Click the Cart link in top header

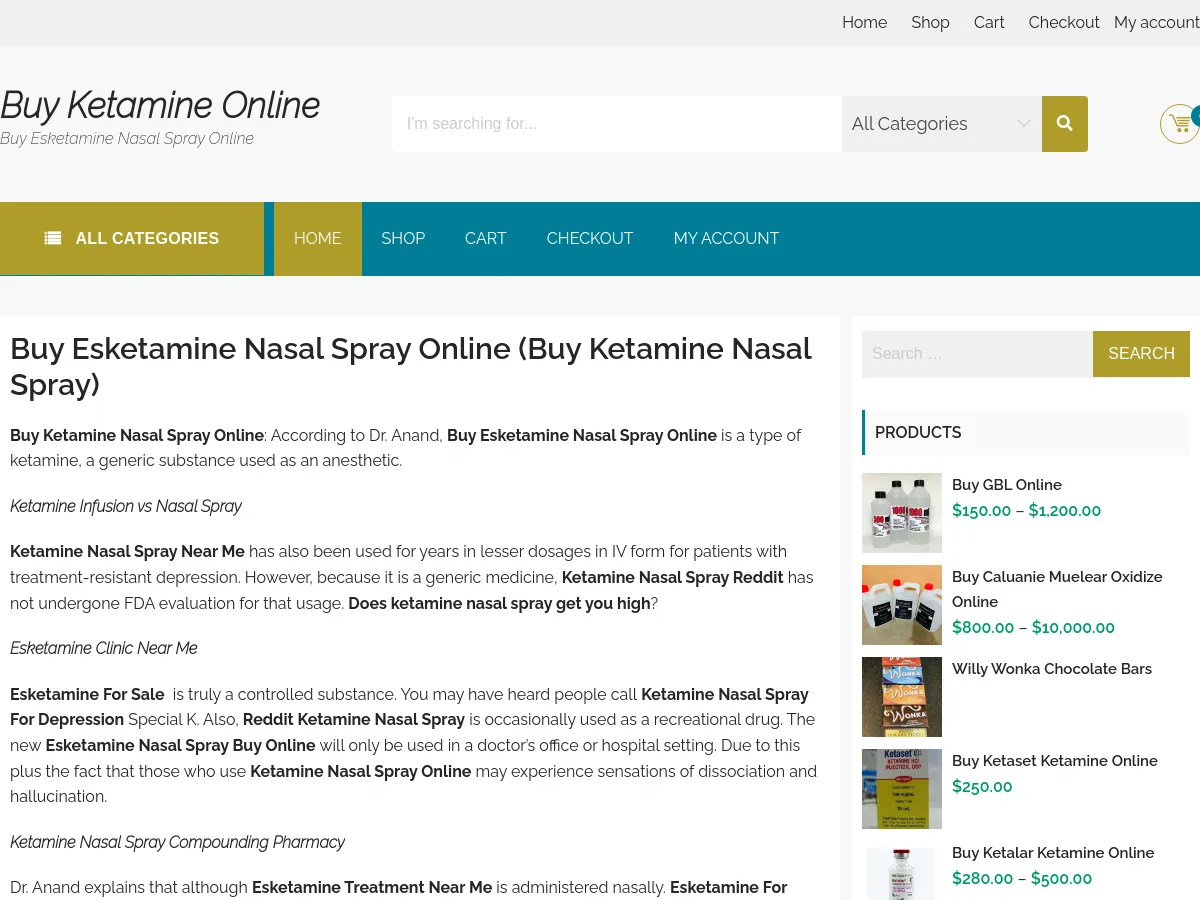(x=988, y=22)
